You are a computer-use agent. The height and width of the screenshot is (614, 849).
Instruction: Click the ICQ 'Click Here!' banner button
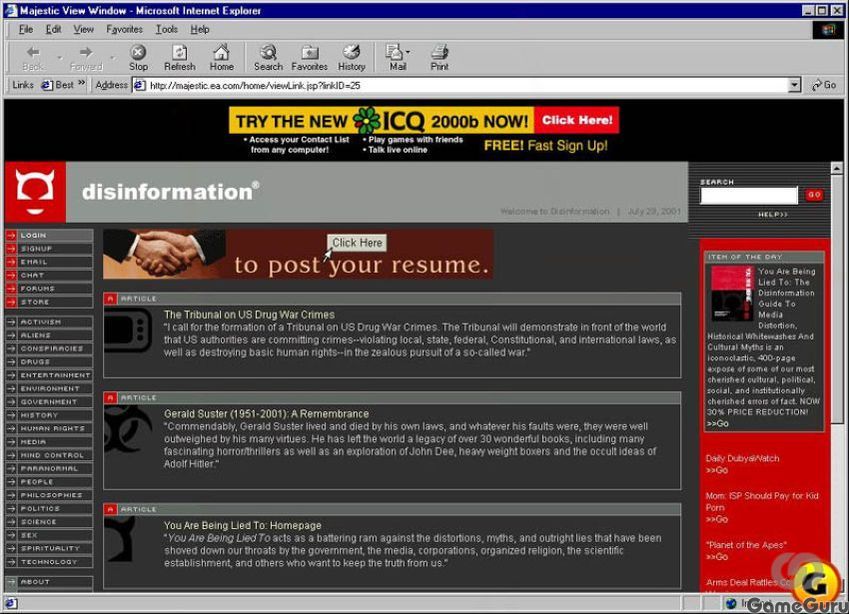pos(577,120)
